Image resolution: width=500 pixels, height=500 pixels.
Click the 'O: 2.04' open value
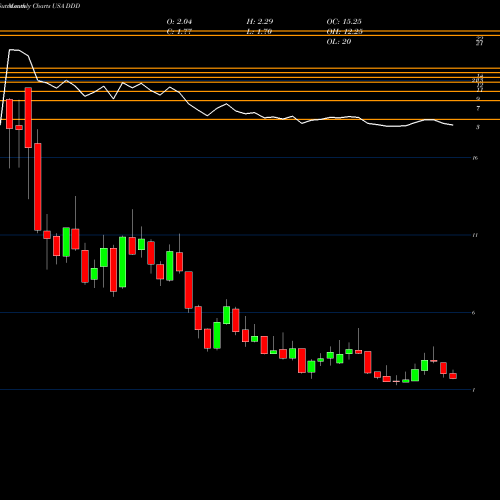click(x=179, y=22)
